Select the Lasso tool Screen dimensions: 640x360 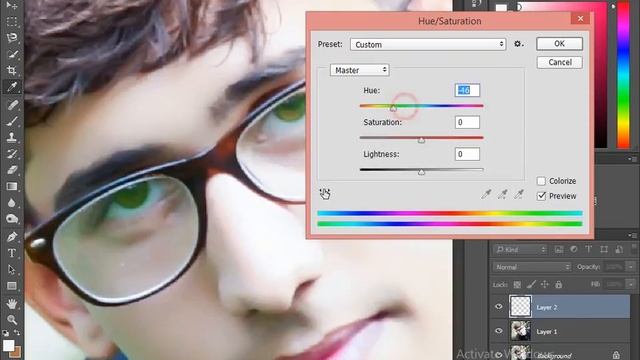[x=12, y=38]
